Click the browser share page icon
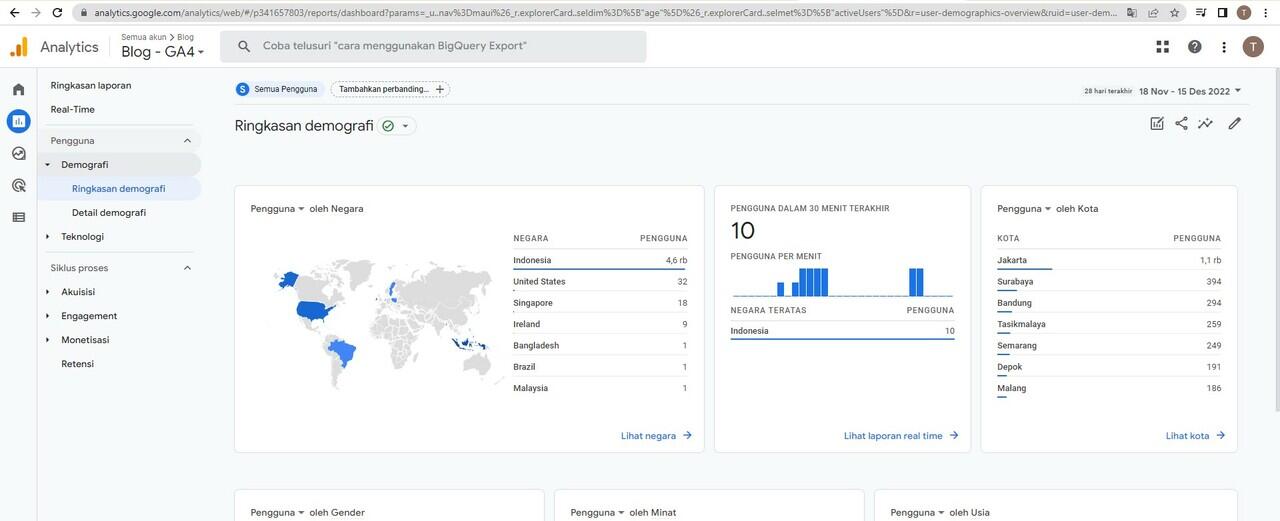This screenshot has height=521, width=1280. pyautogui.click(x=1152, y=13)
